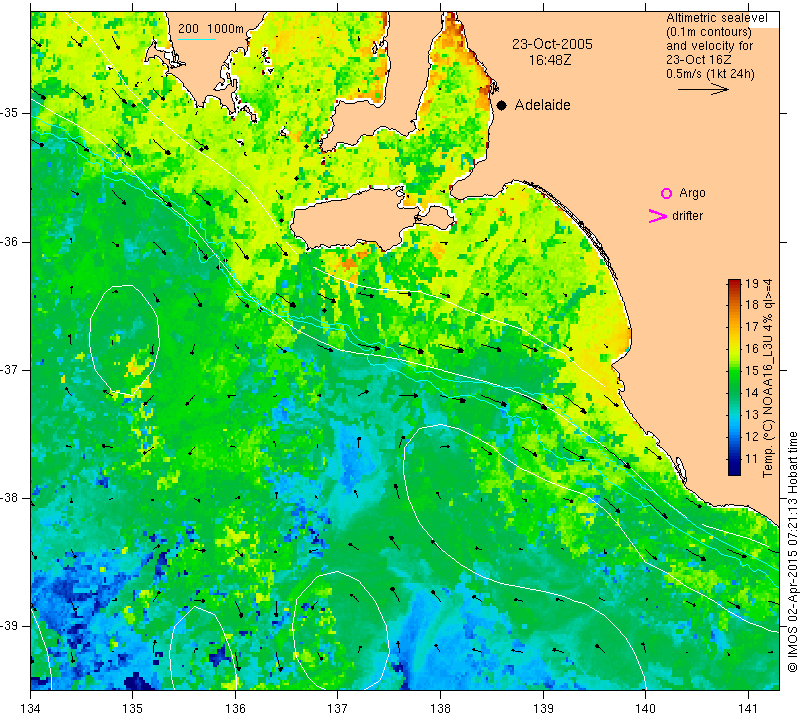Click the 136 longitude axis label
The width and height of the screenshot is (800, 720).
click(x=235, y=708)
